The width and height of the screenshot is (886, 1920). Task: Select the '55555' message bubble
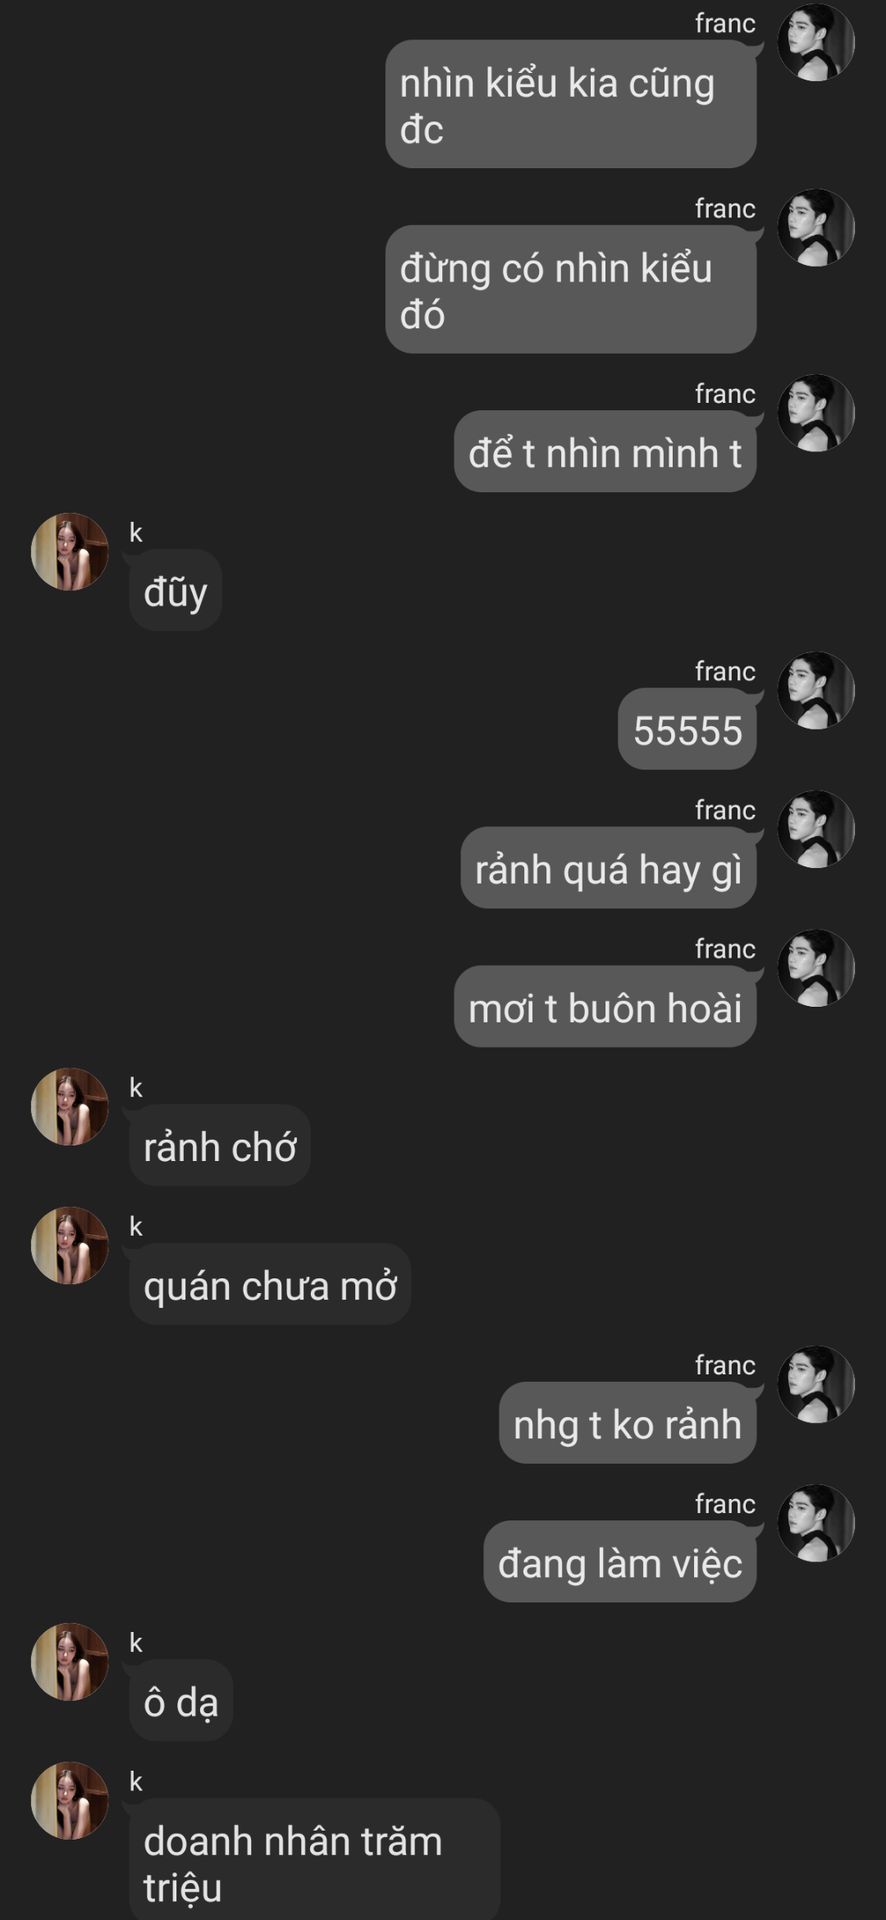pyautogui.click(x=687, y=729)
